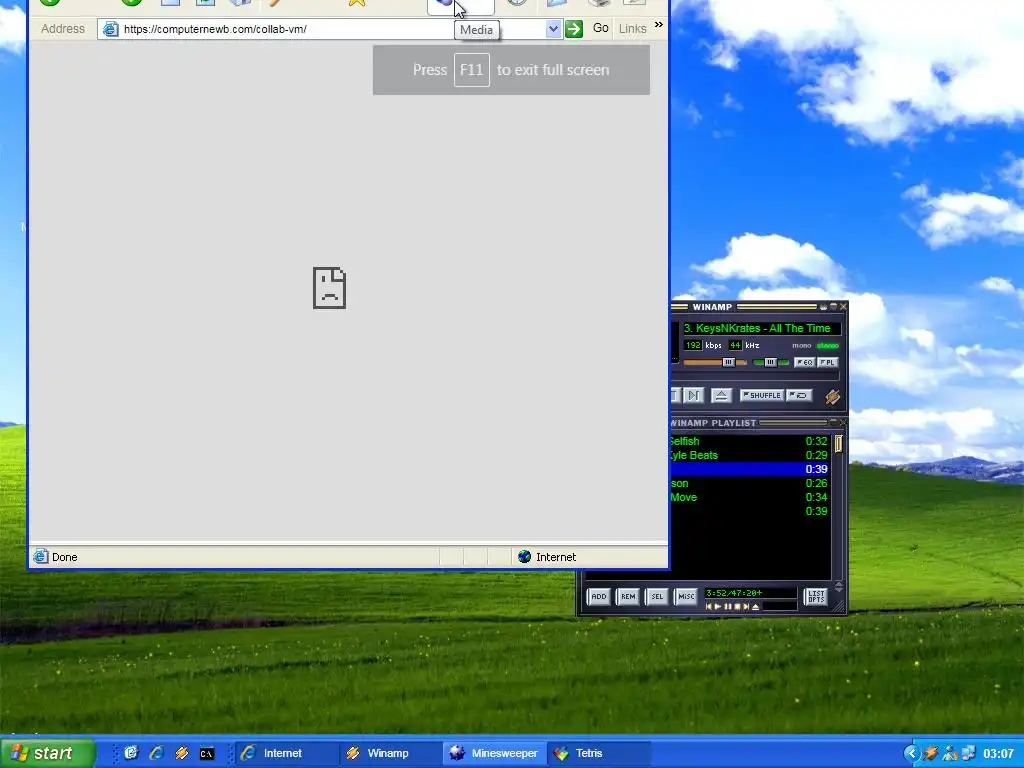1024x768 pixels.
Task: Open the REM menu in Winamp playlist
Action: coord(628,596)
